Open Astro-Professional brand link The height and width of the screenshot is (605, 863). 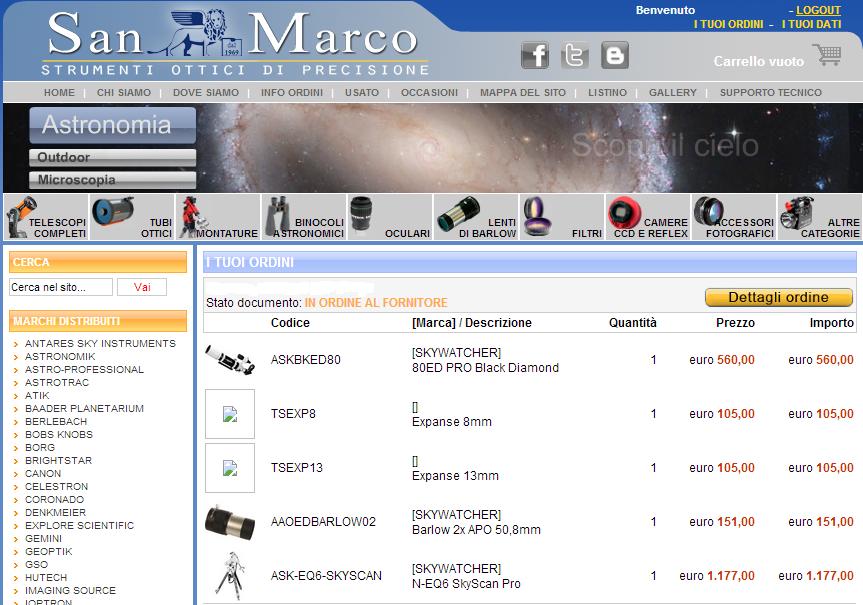(x=84, y=369)
